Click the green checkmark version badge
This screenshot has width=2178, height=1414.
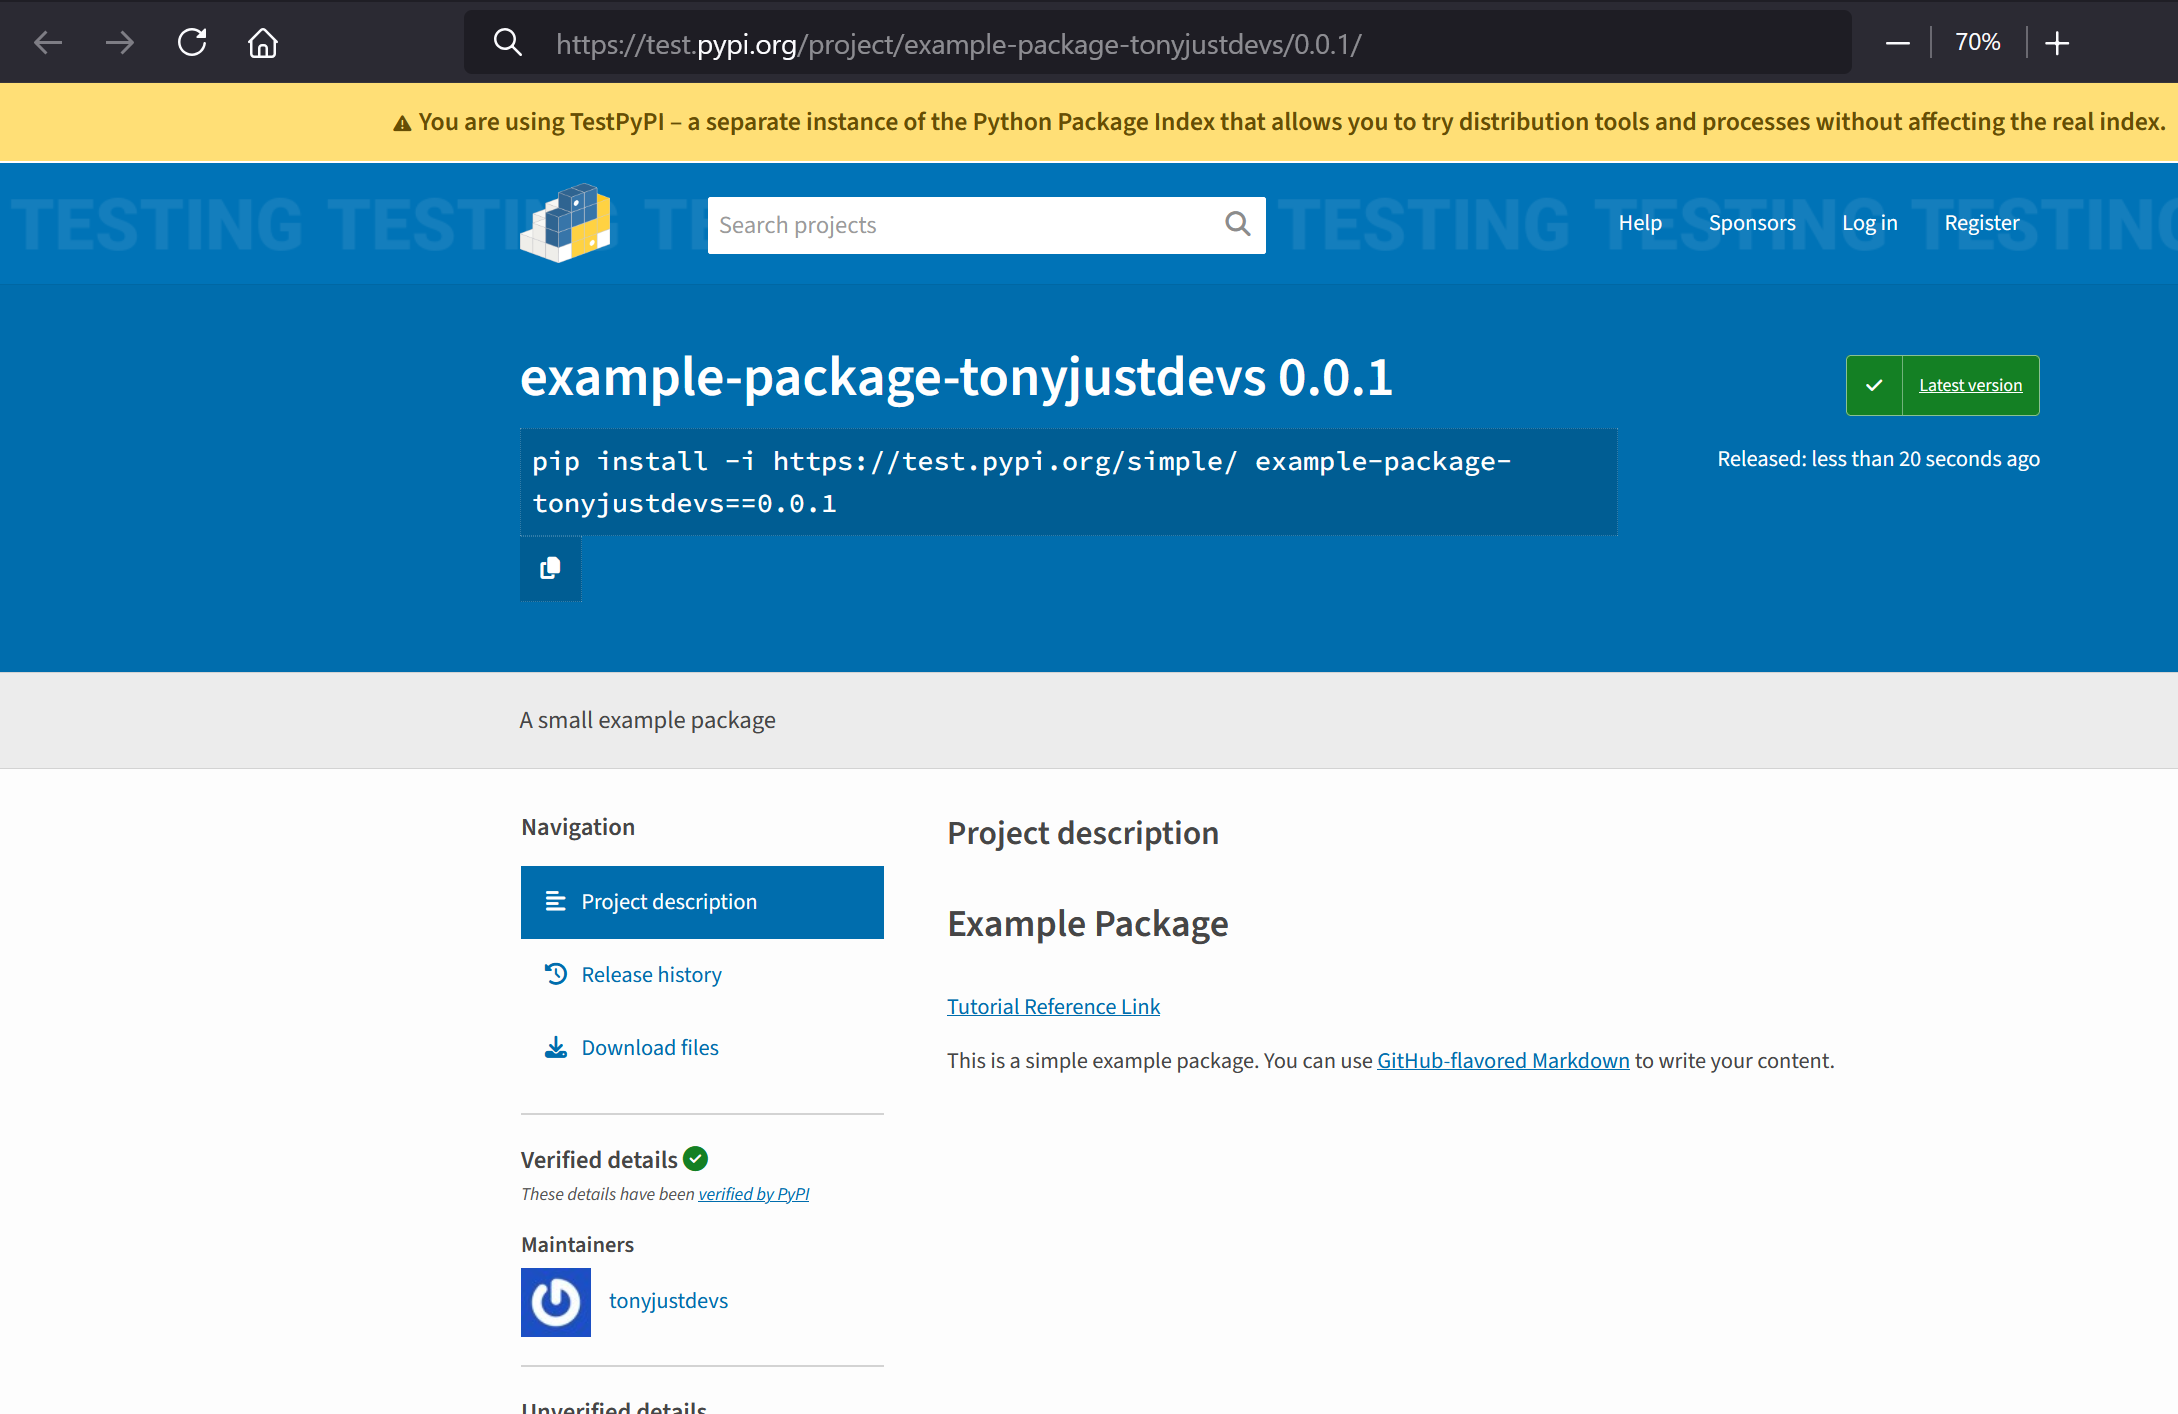1874,385
